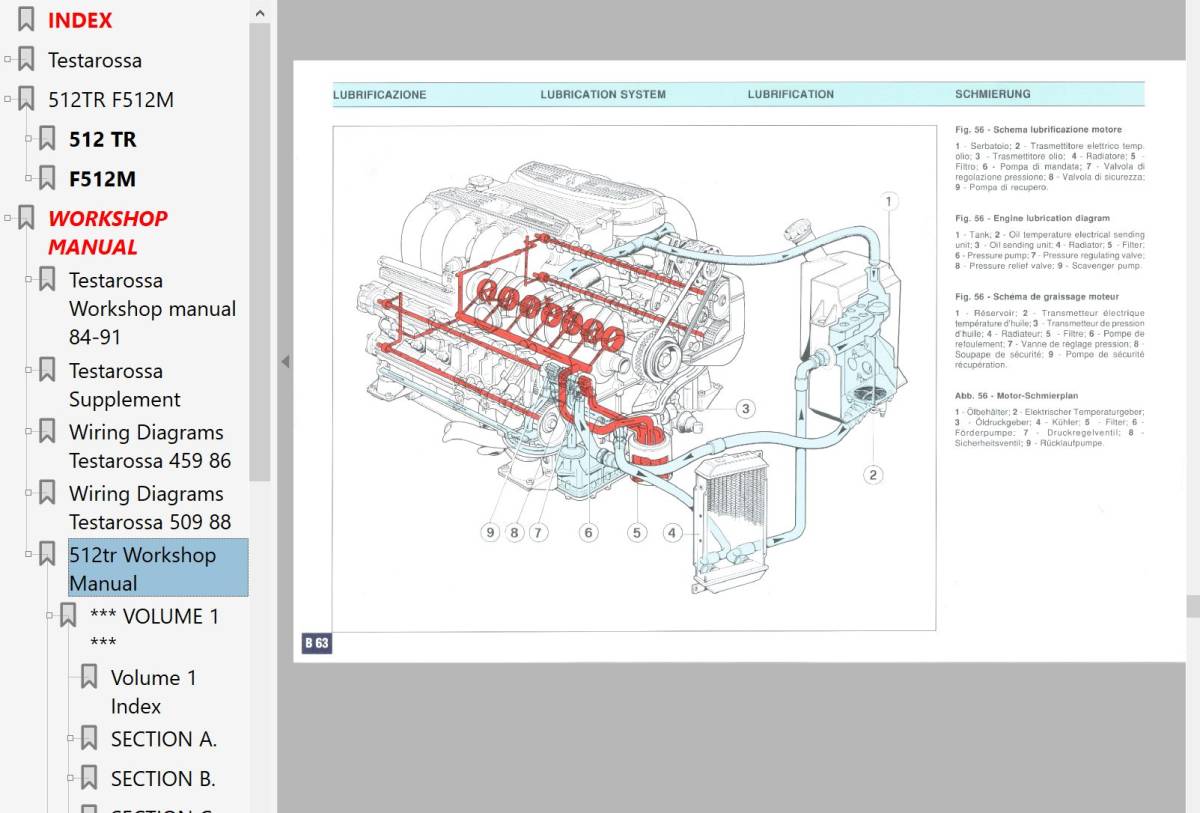The width and height of the screenshot is (1200, 813).
Task: Select bookmark icon for Wiring Diagrams Testarossa 459 86
Action: tap(47, 432)
